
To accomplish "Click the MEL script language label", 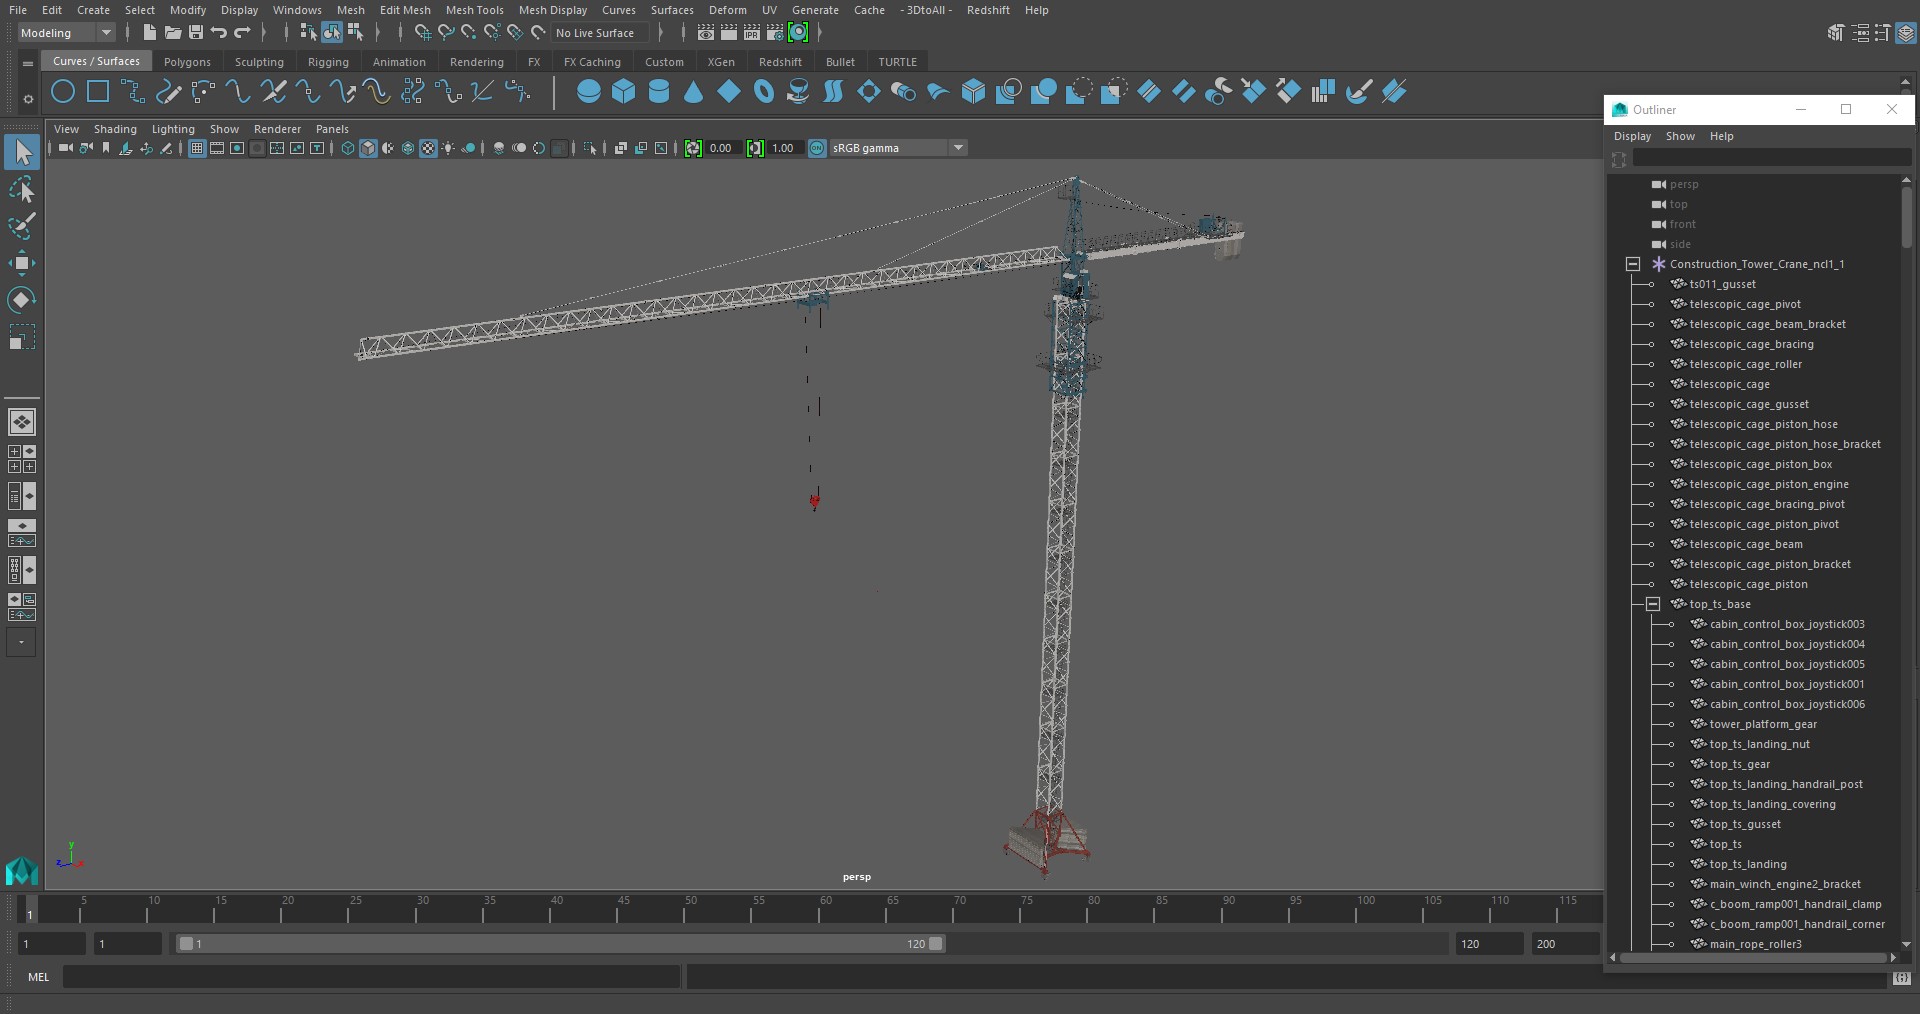I will coord(38,977).
